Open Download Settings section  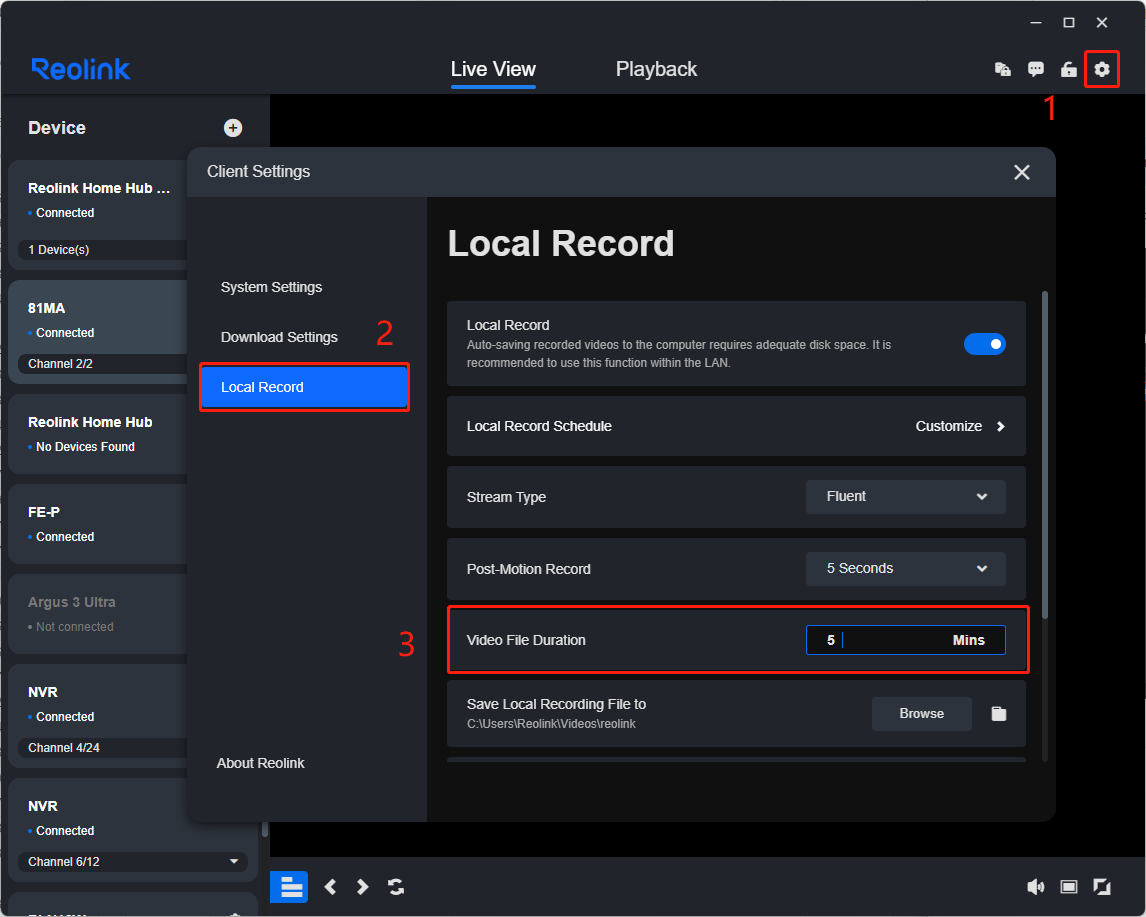(279, 337)
